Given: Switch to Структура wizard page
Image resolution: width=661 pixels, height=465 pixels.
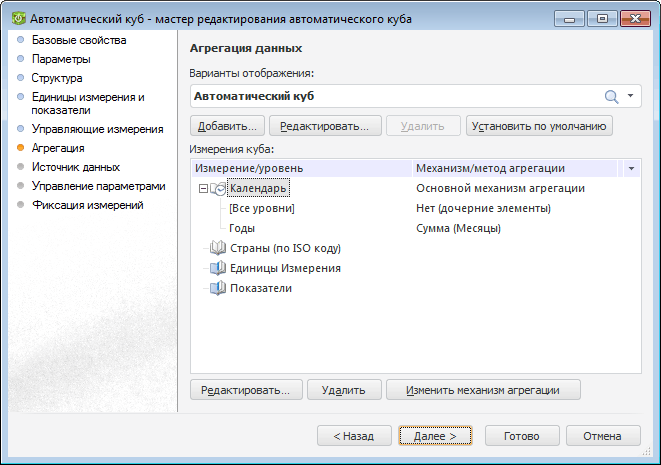Looking at the screenshot, I should [57, 77].
